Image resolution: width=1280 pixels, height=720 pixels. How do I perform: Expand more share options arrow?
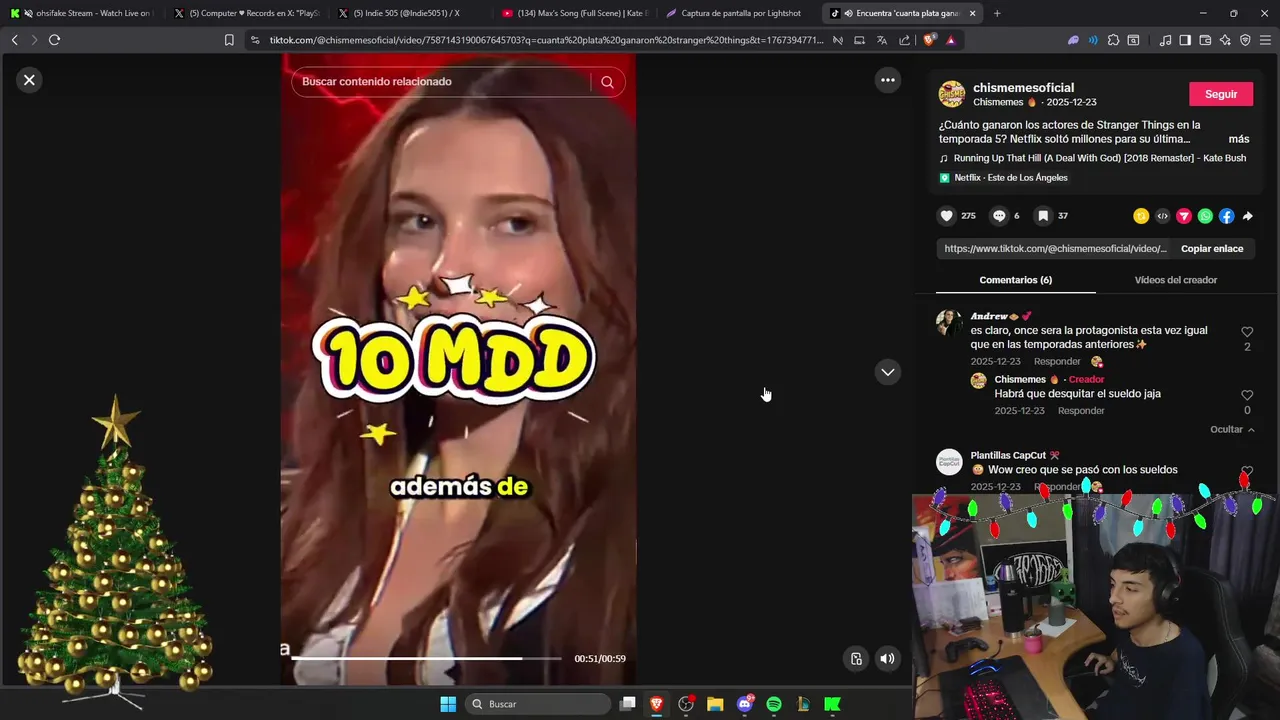[x=1248, y=216]
